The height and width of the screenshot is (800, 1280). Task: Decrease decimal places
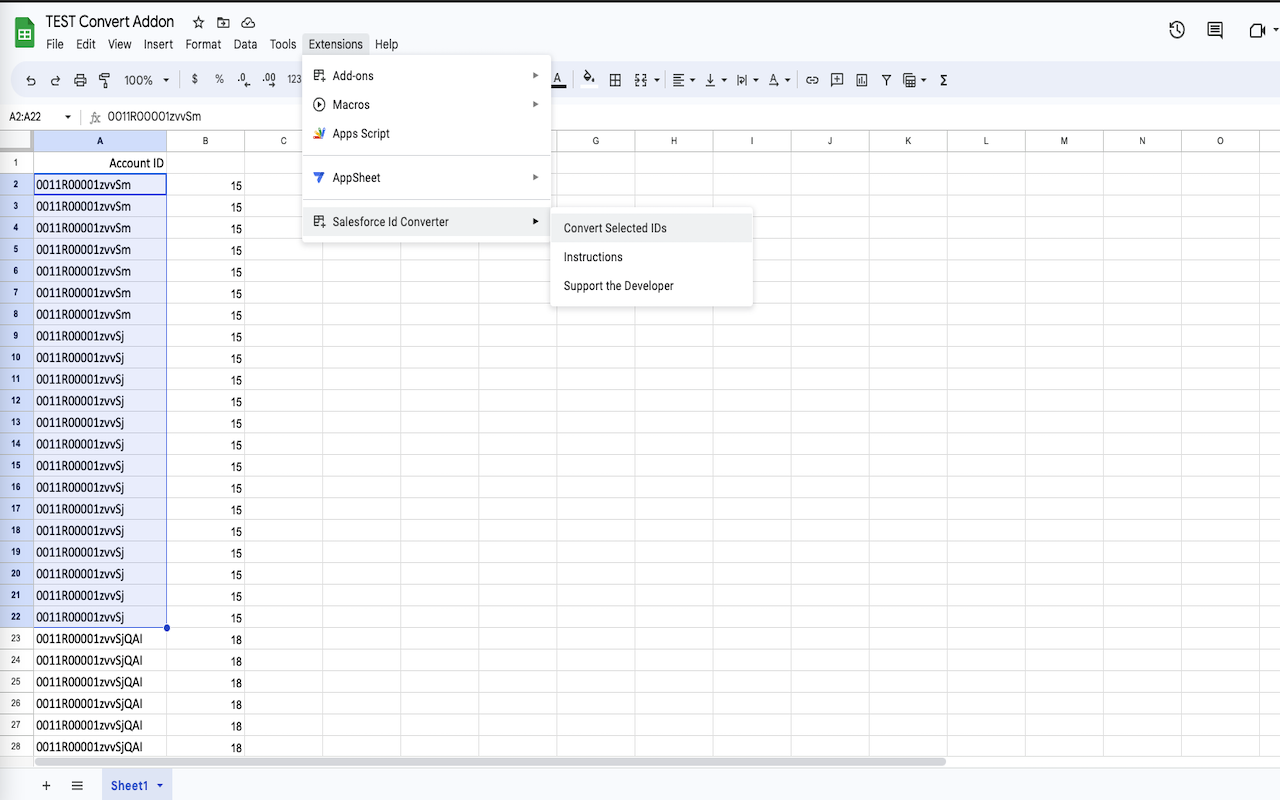click(x=244, y=80)
